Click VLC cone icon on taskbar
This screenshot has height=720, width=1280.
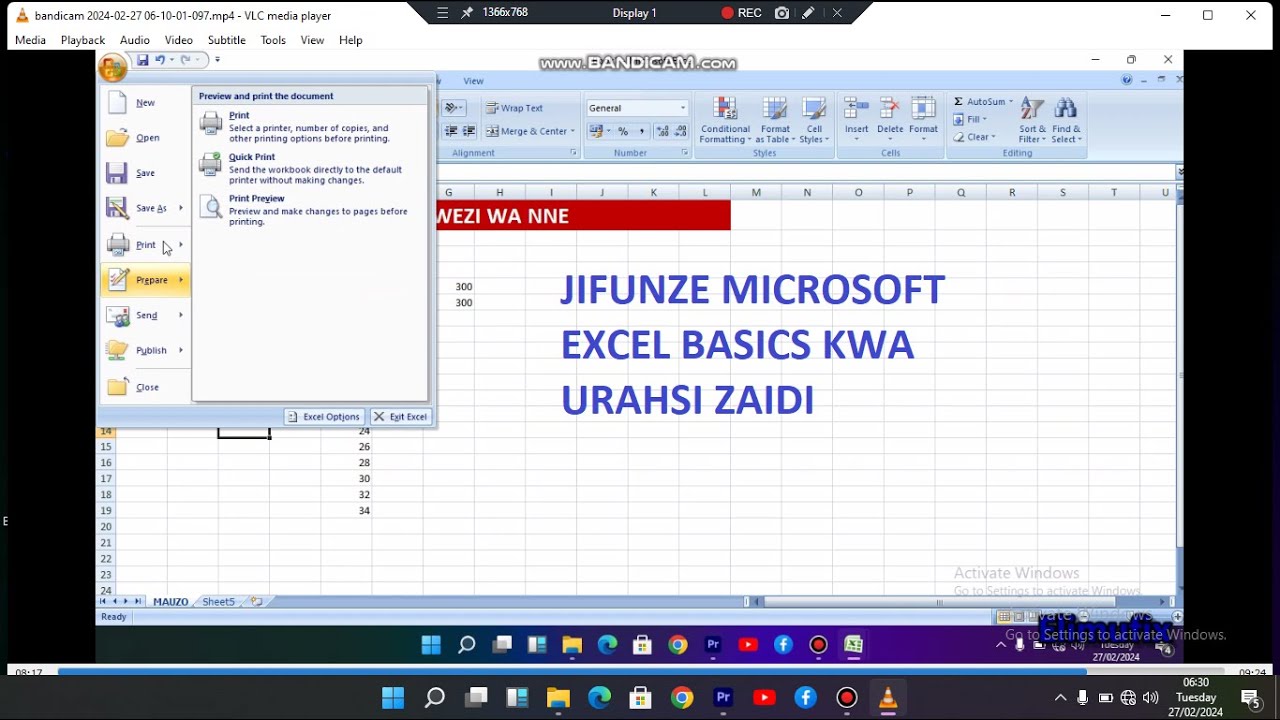click(888, 698)
